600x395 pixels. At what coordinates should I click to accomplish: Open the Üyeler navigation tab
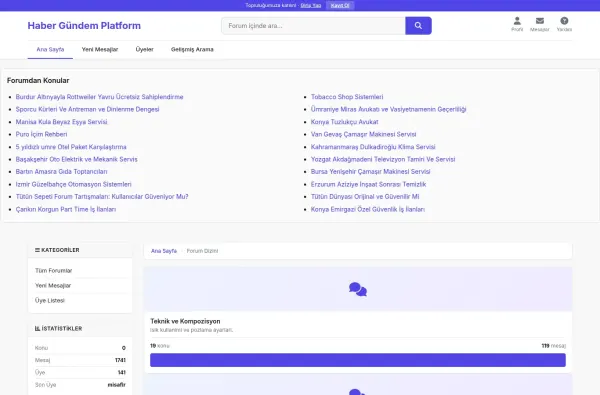[145, 49]
